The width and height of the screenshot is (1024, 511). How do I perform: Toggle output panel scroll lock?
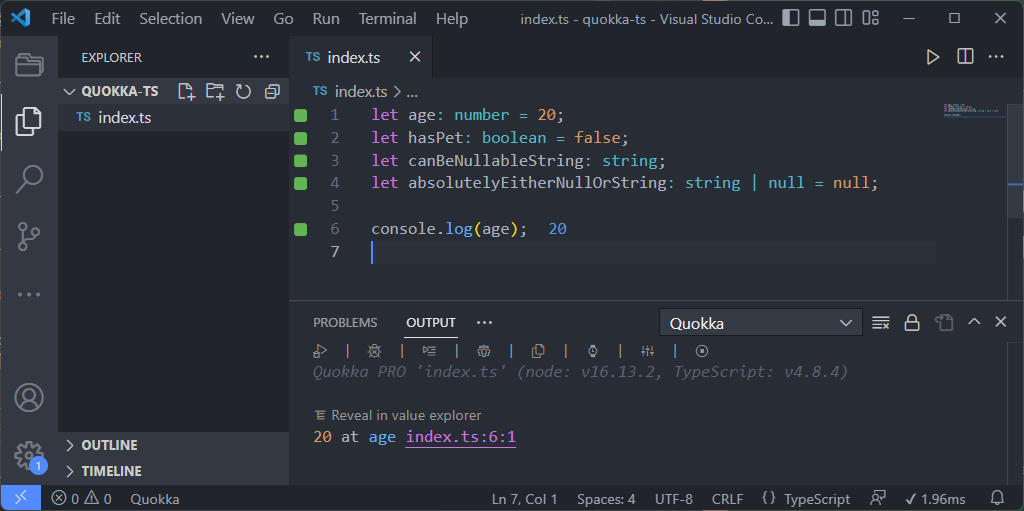(912, 323)
